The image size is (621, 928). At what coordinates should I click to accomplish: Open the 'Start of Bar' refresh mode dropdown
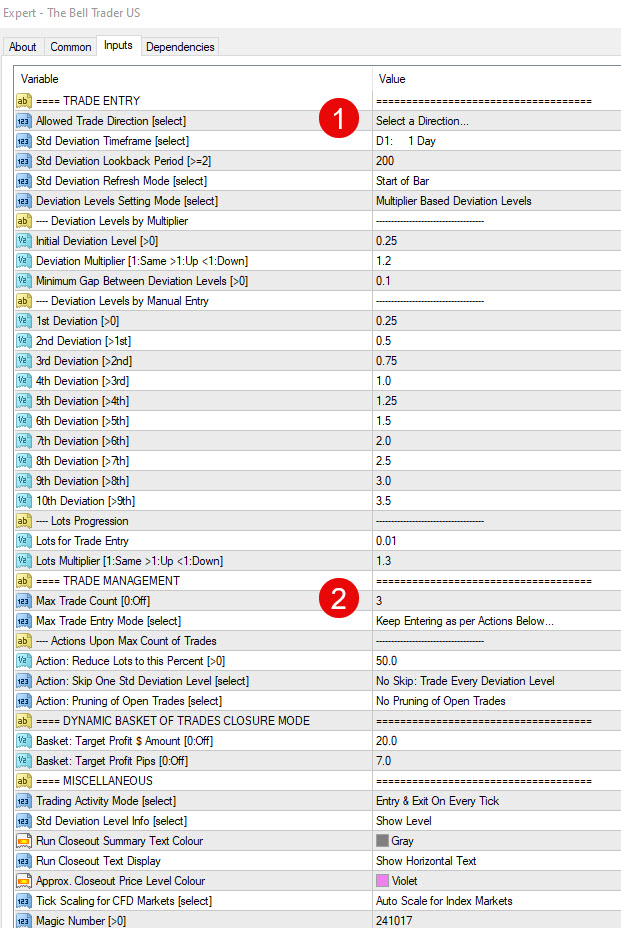497,181
